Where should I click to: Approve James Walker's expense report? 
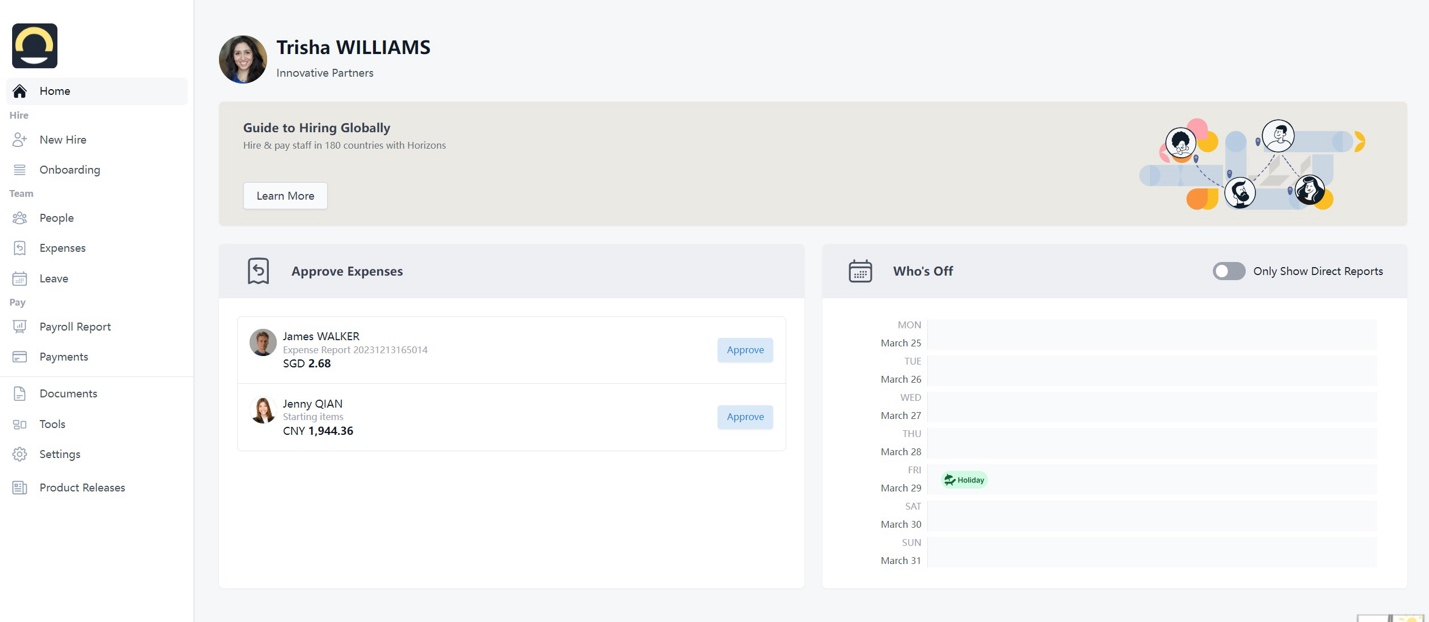744,350
